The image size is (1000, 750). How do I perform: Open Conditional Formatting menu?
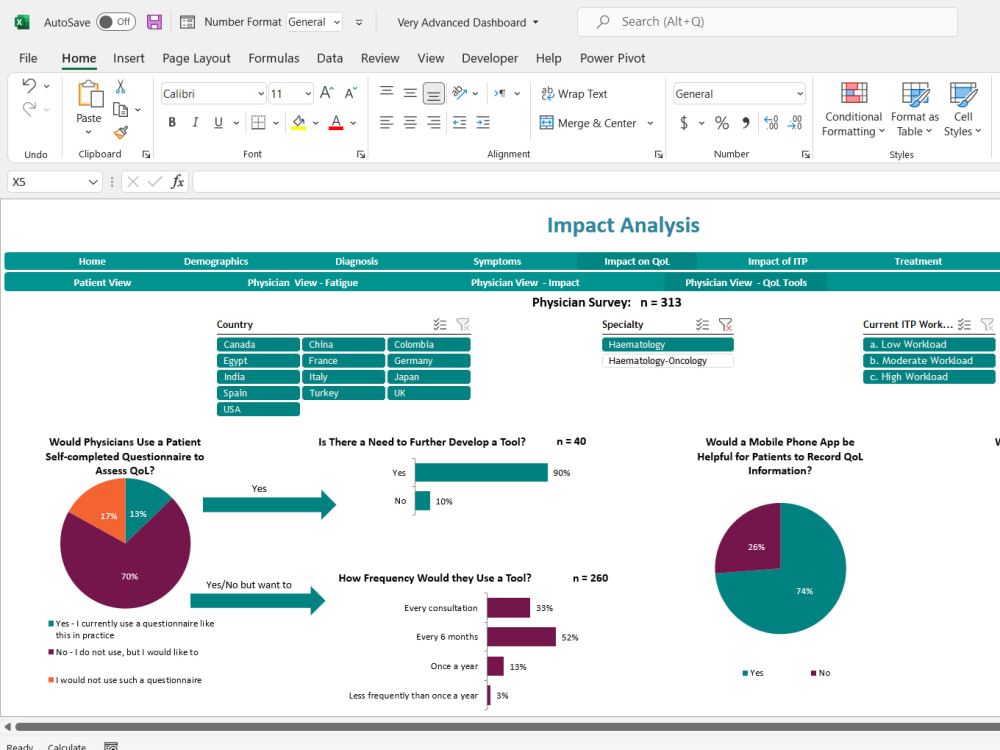pos(853,110)
